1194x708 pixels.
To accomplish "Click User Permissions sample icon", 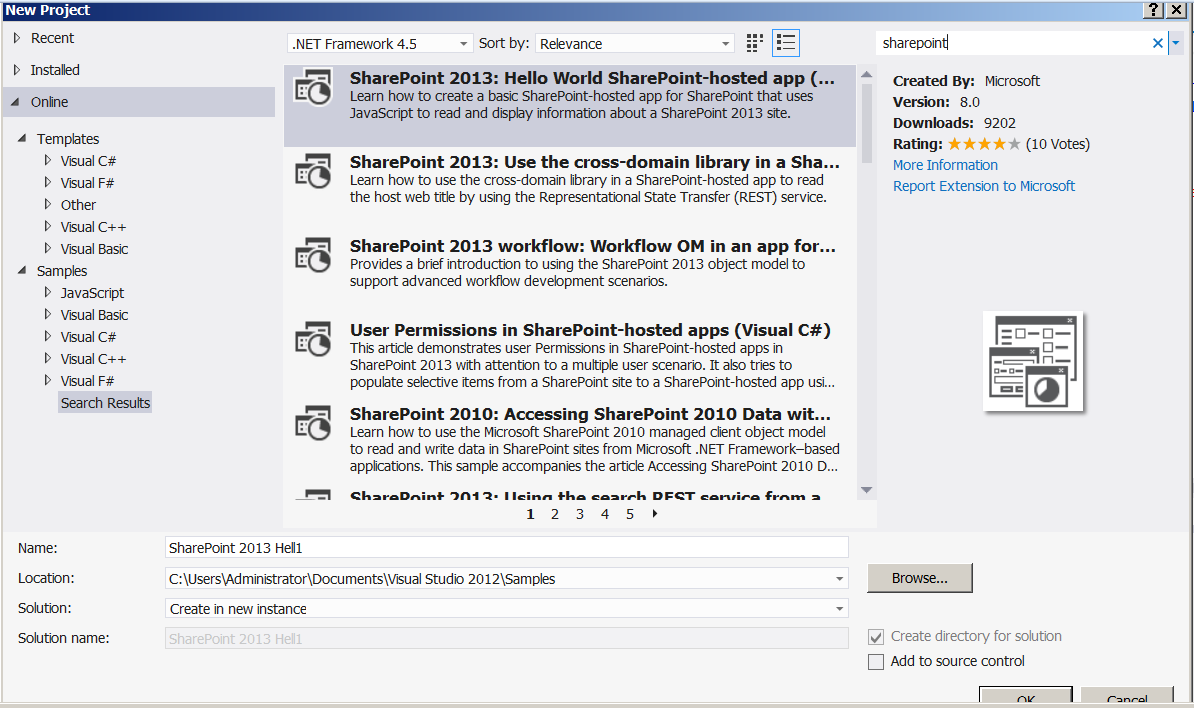I will [x=313, y=340].
